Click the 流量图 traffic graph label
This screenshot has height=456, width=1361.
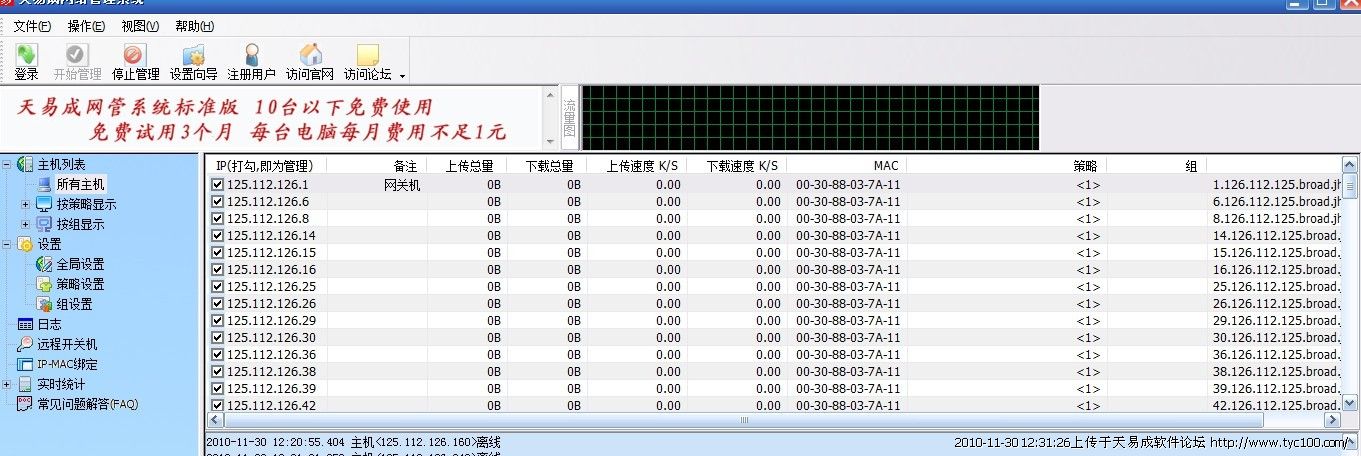tap(570, 117)
